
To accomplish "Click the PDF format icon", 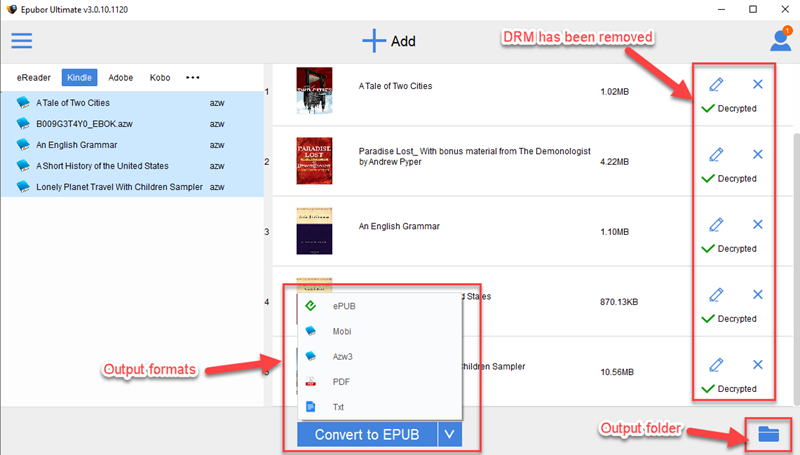I will coord(310,382).
